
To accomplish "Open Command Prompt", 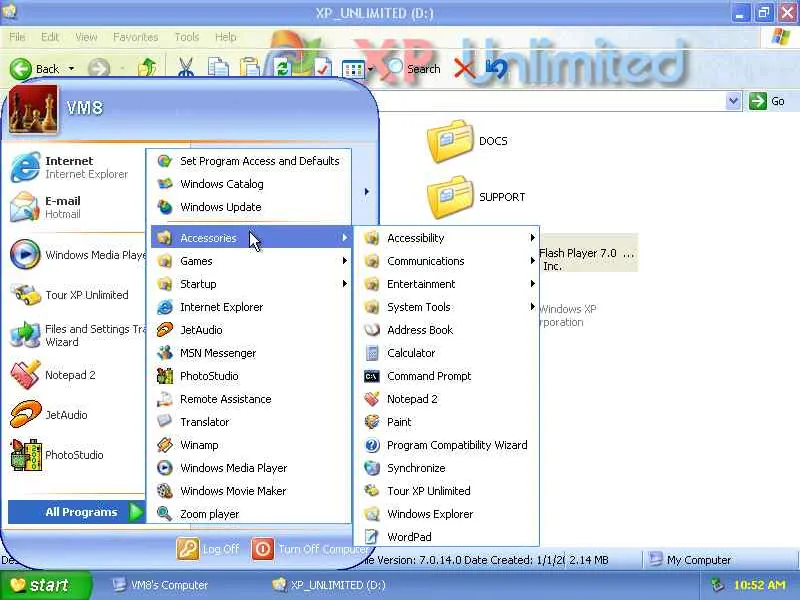I will [447, 376].
